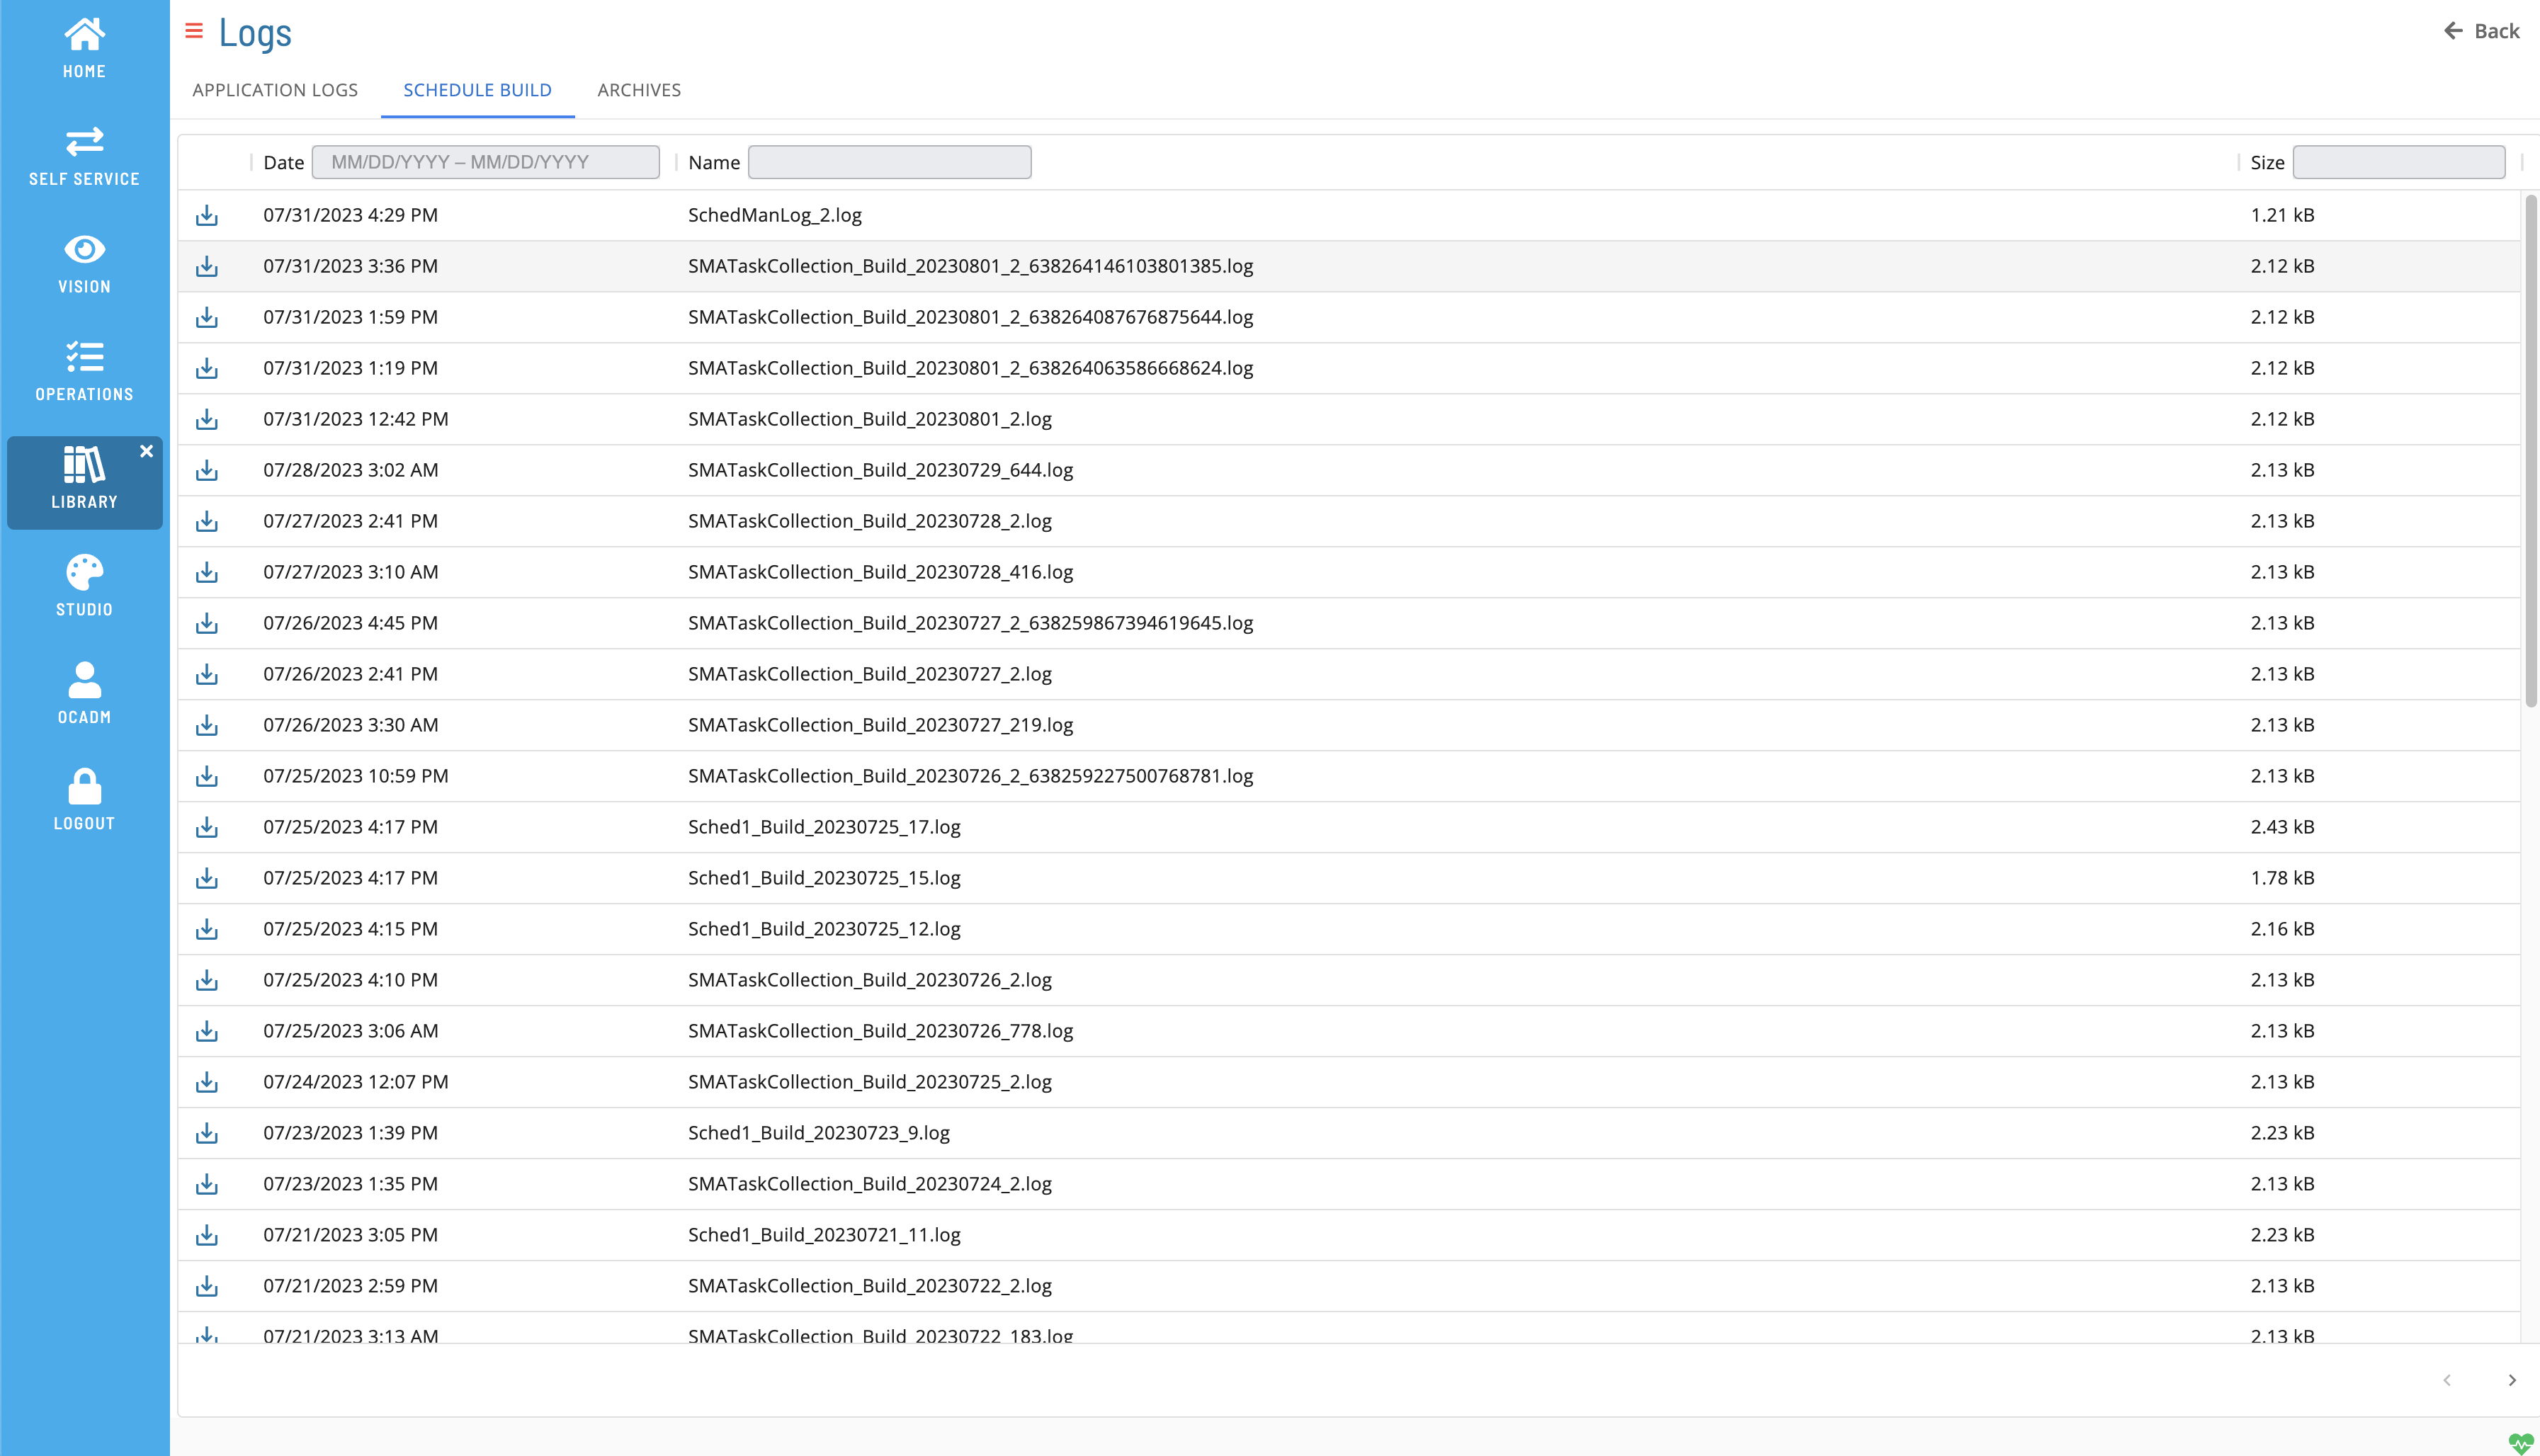2540x1456 pixels.
Task: Download Sched1_Build_20230723_9.log
Action: pos(206,1132)
